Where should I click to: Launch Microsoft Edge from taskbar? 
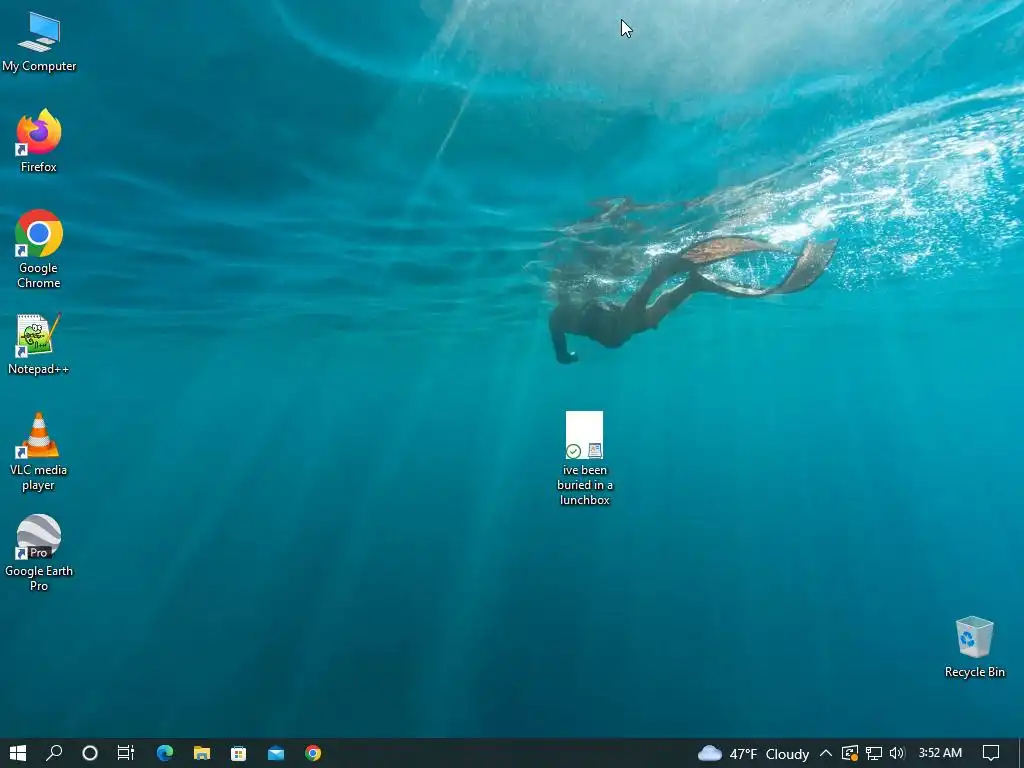(x=165, y=753)
